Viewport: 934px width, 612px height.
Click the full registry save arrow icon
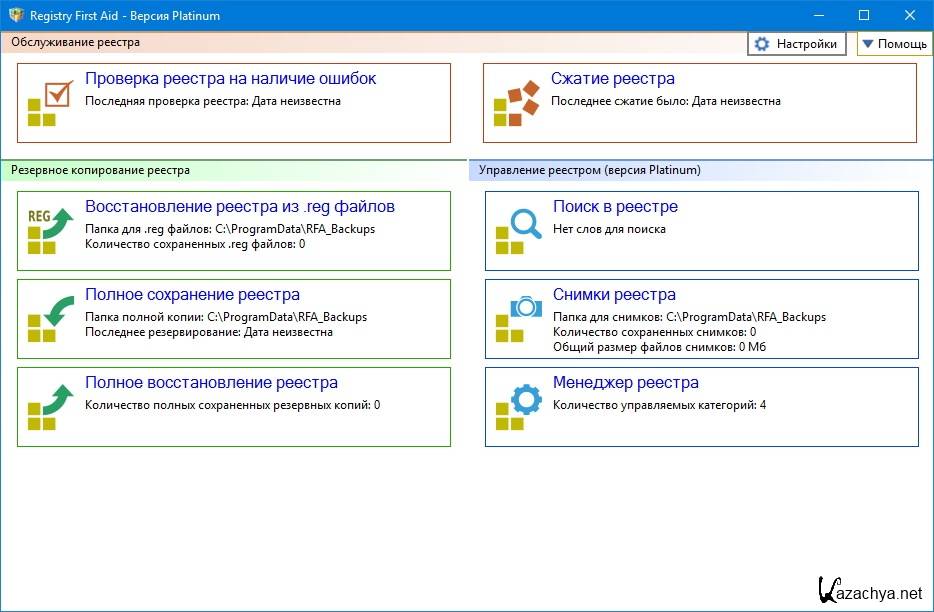(x=49, y=319)
